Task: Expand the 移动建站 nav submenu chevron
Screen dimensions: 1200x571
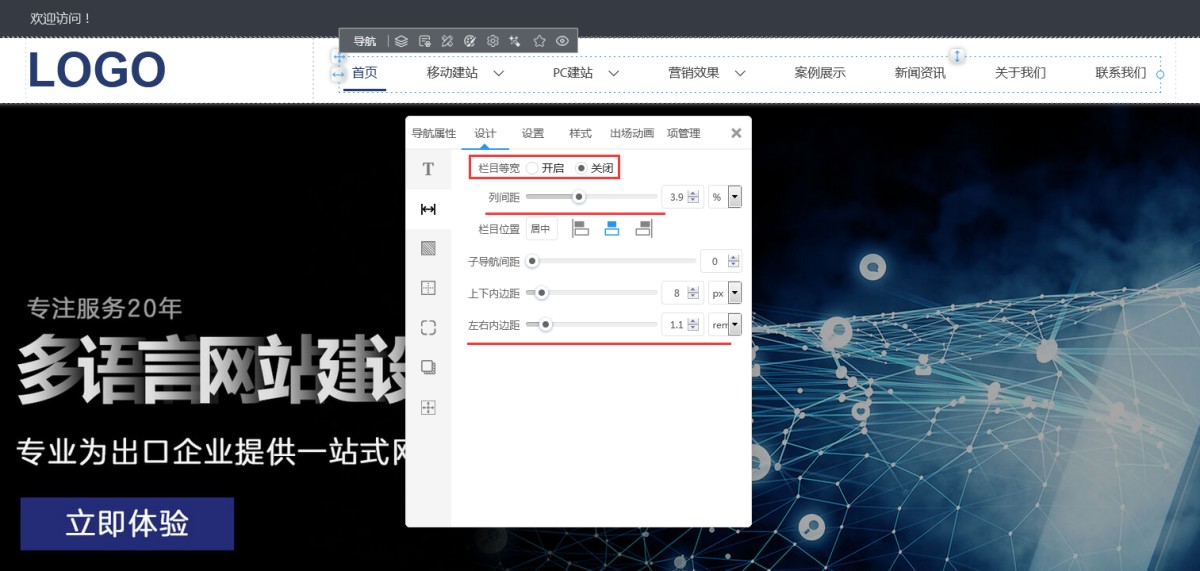Action: pos(498,73)
